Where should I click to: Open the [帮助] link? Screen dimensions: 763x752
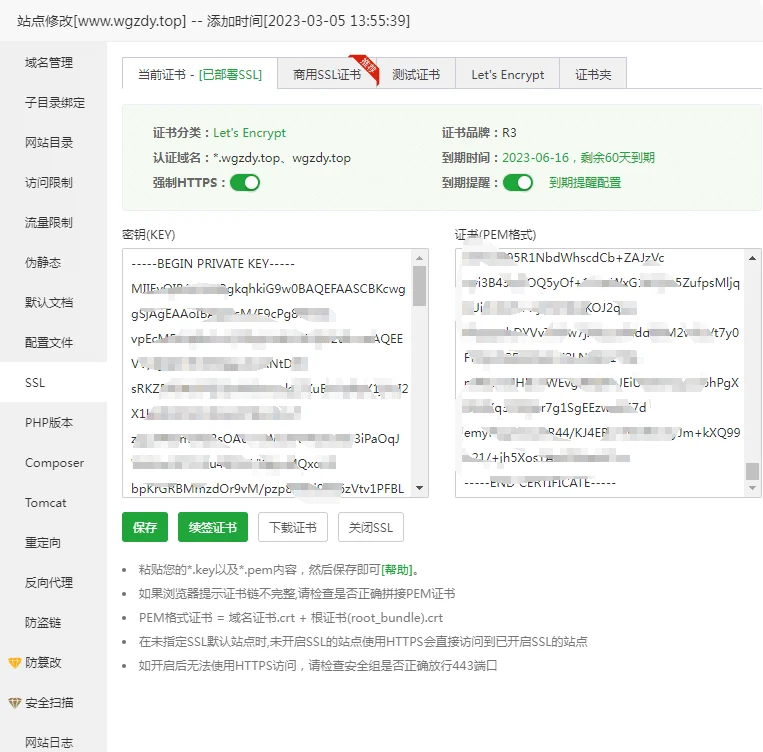397,569
